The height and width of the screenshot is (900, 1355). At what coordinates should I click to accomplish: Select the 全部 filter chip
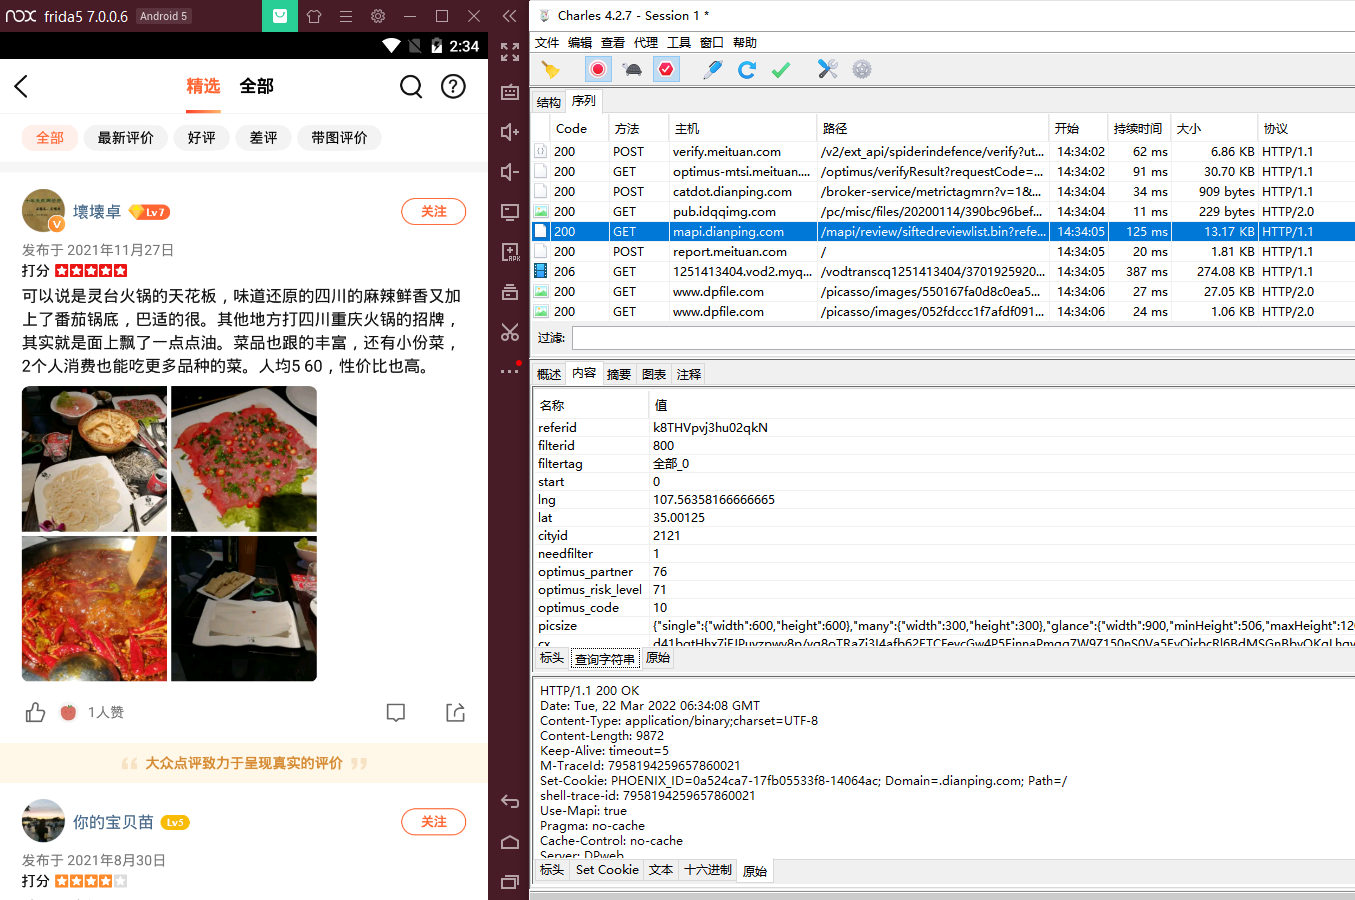tap(50, 138)
